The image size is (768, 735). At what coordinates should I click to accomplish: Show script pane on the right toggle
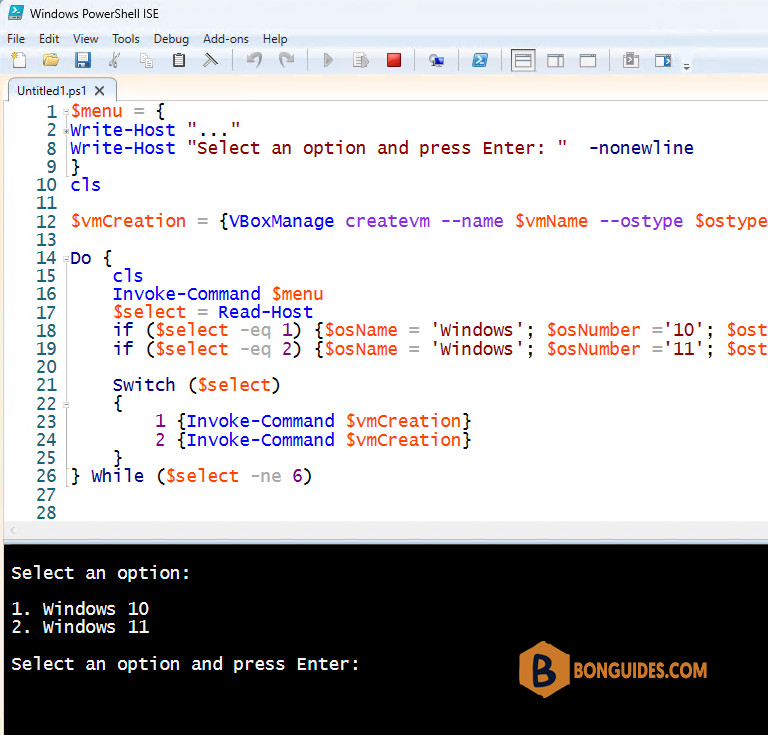point(555,61)
